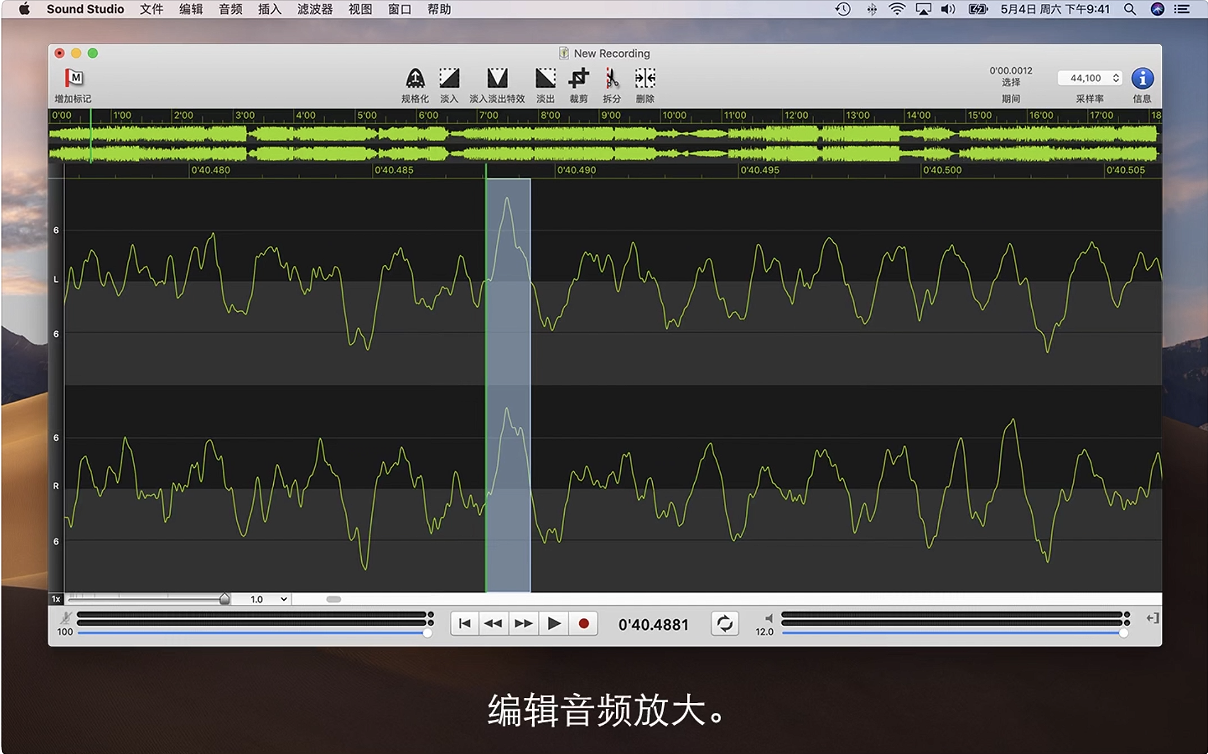Click the output volume slider knob
This screenshot has width=1208, height=754.
click(x=1123, y=632)
